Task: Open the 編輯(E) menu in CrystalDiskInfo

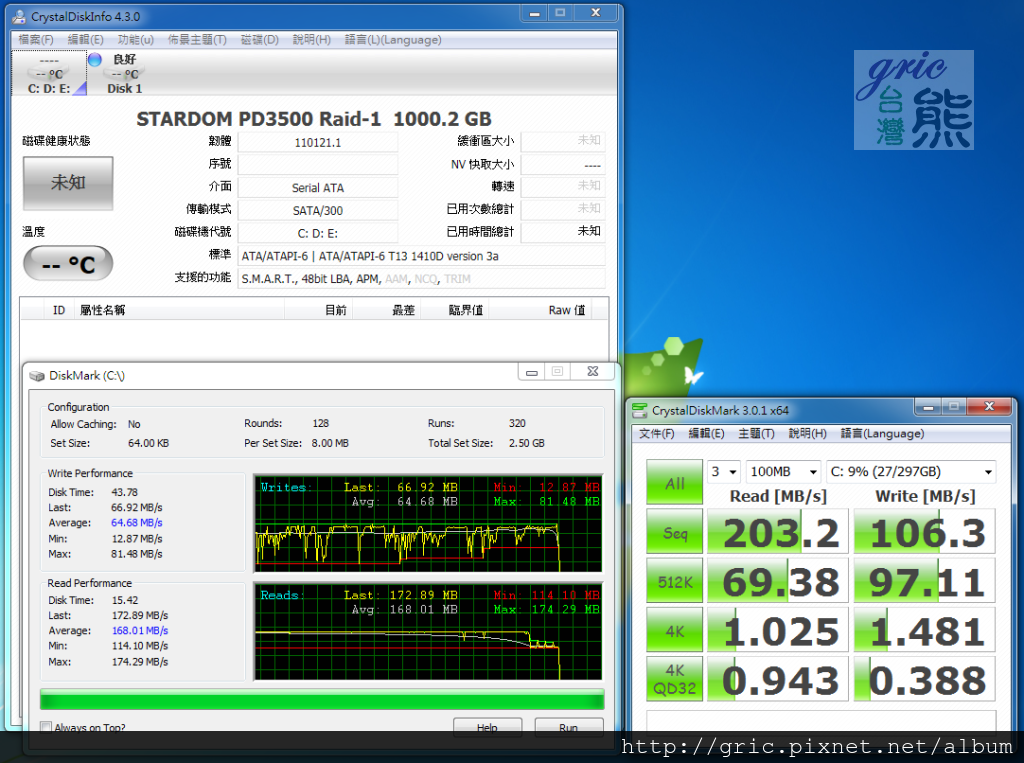Action: pyautogui.click(x=86, y=40)
